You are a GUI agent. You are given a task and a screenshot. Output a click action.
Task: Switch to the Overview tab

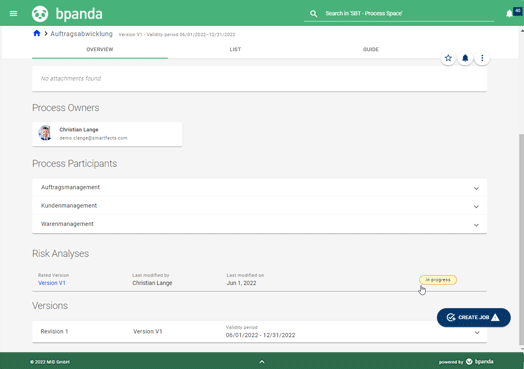(x=100, y=49)
